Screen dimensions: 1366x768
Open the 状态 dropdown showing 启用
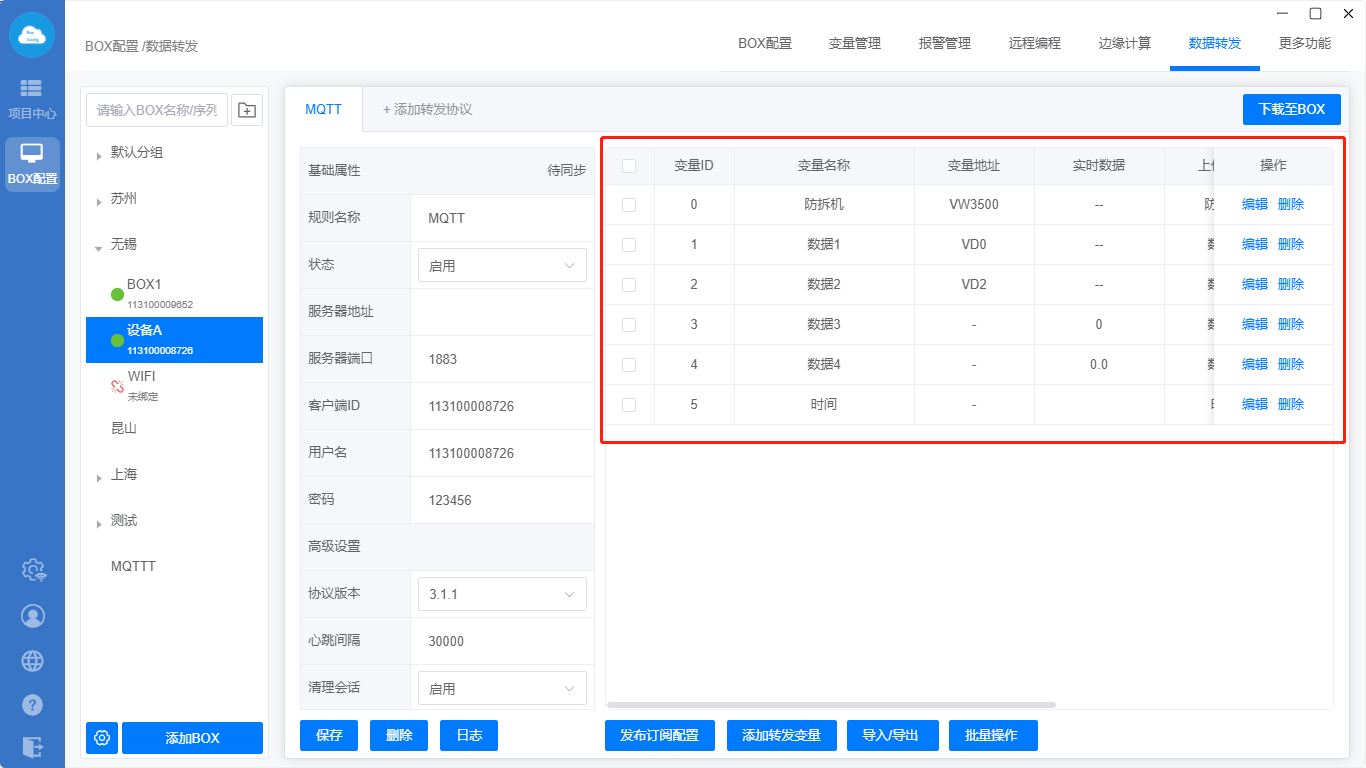(502, 266)
